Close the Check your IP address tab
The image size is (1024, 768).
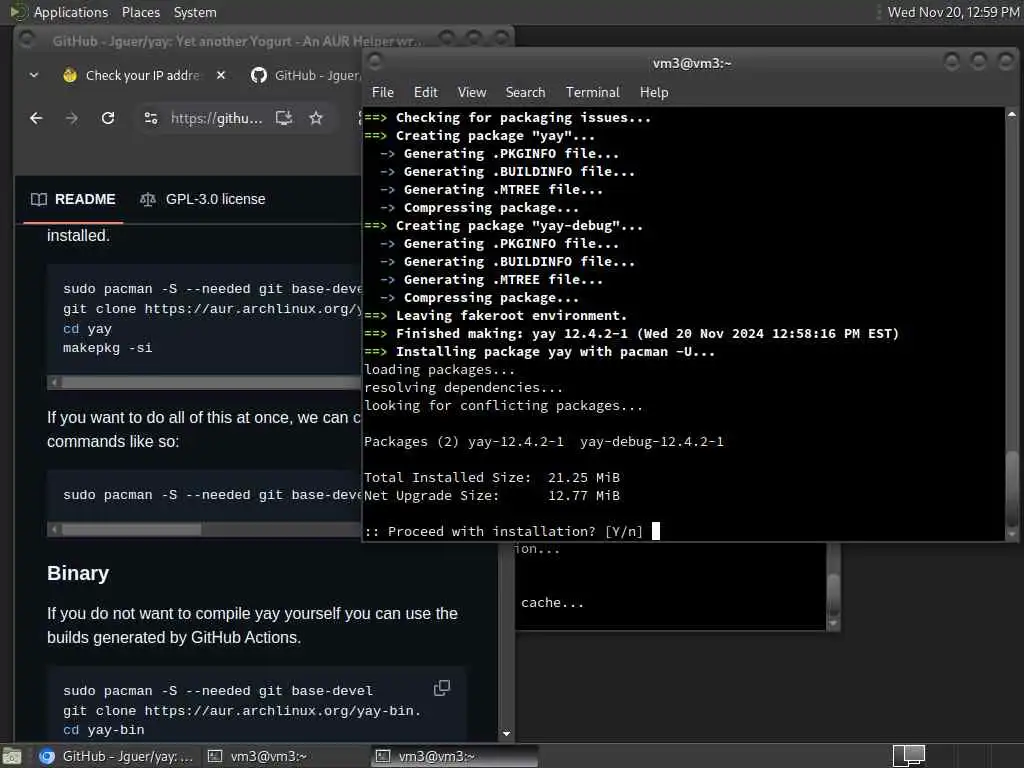pyautogui.click(x=221, y=75)
